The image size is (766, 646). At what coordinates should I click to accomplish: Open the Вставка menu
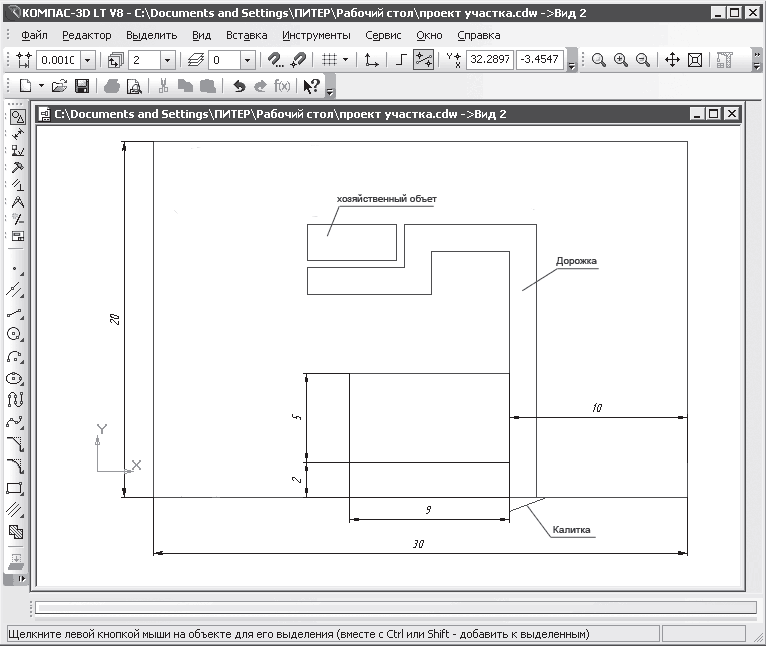[247, 35]
